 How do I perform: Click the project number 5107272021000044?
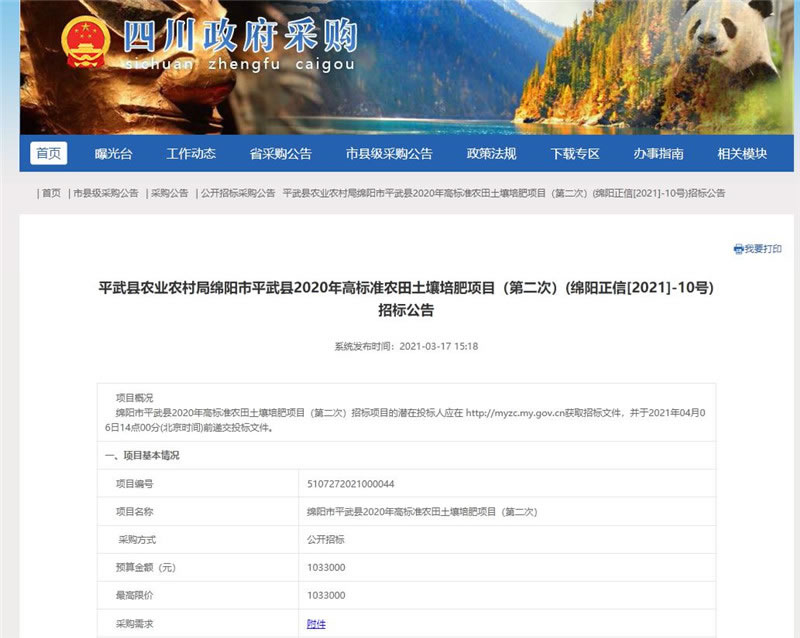[x=351, y=483]
